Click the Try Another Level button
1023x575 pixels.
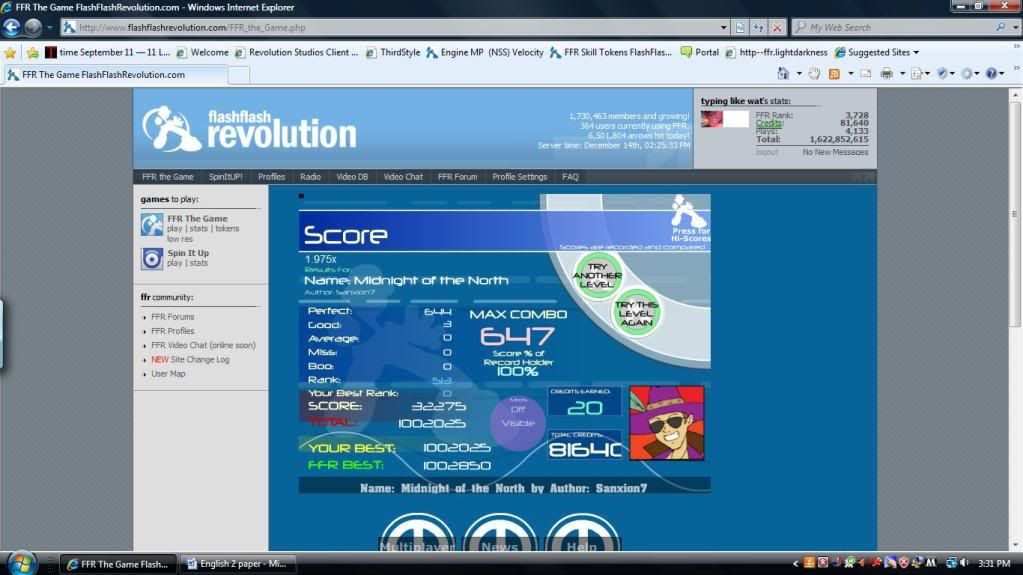point(598,273)
